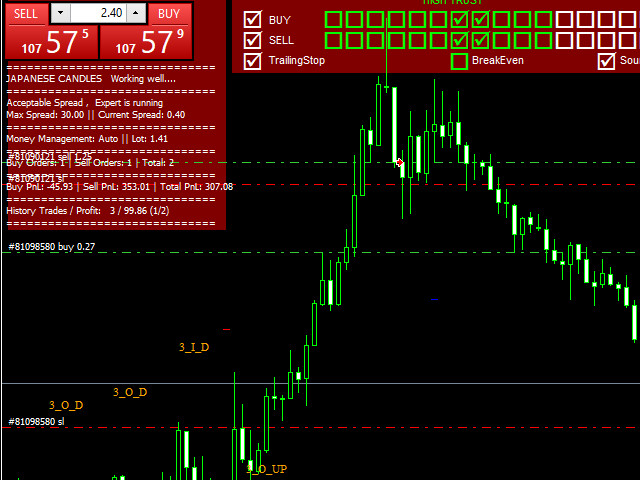Tick the second green box in SELL row
This screenshot has height=480, width=640.
click(x=354, y=40)
